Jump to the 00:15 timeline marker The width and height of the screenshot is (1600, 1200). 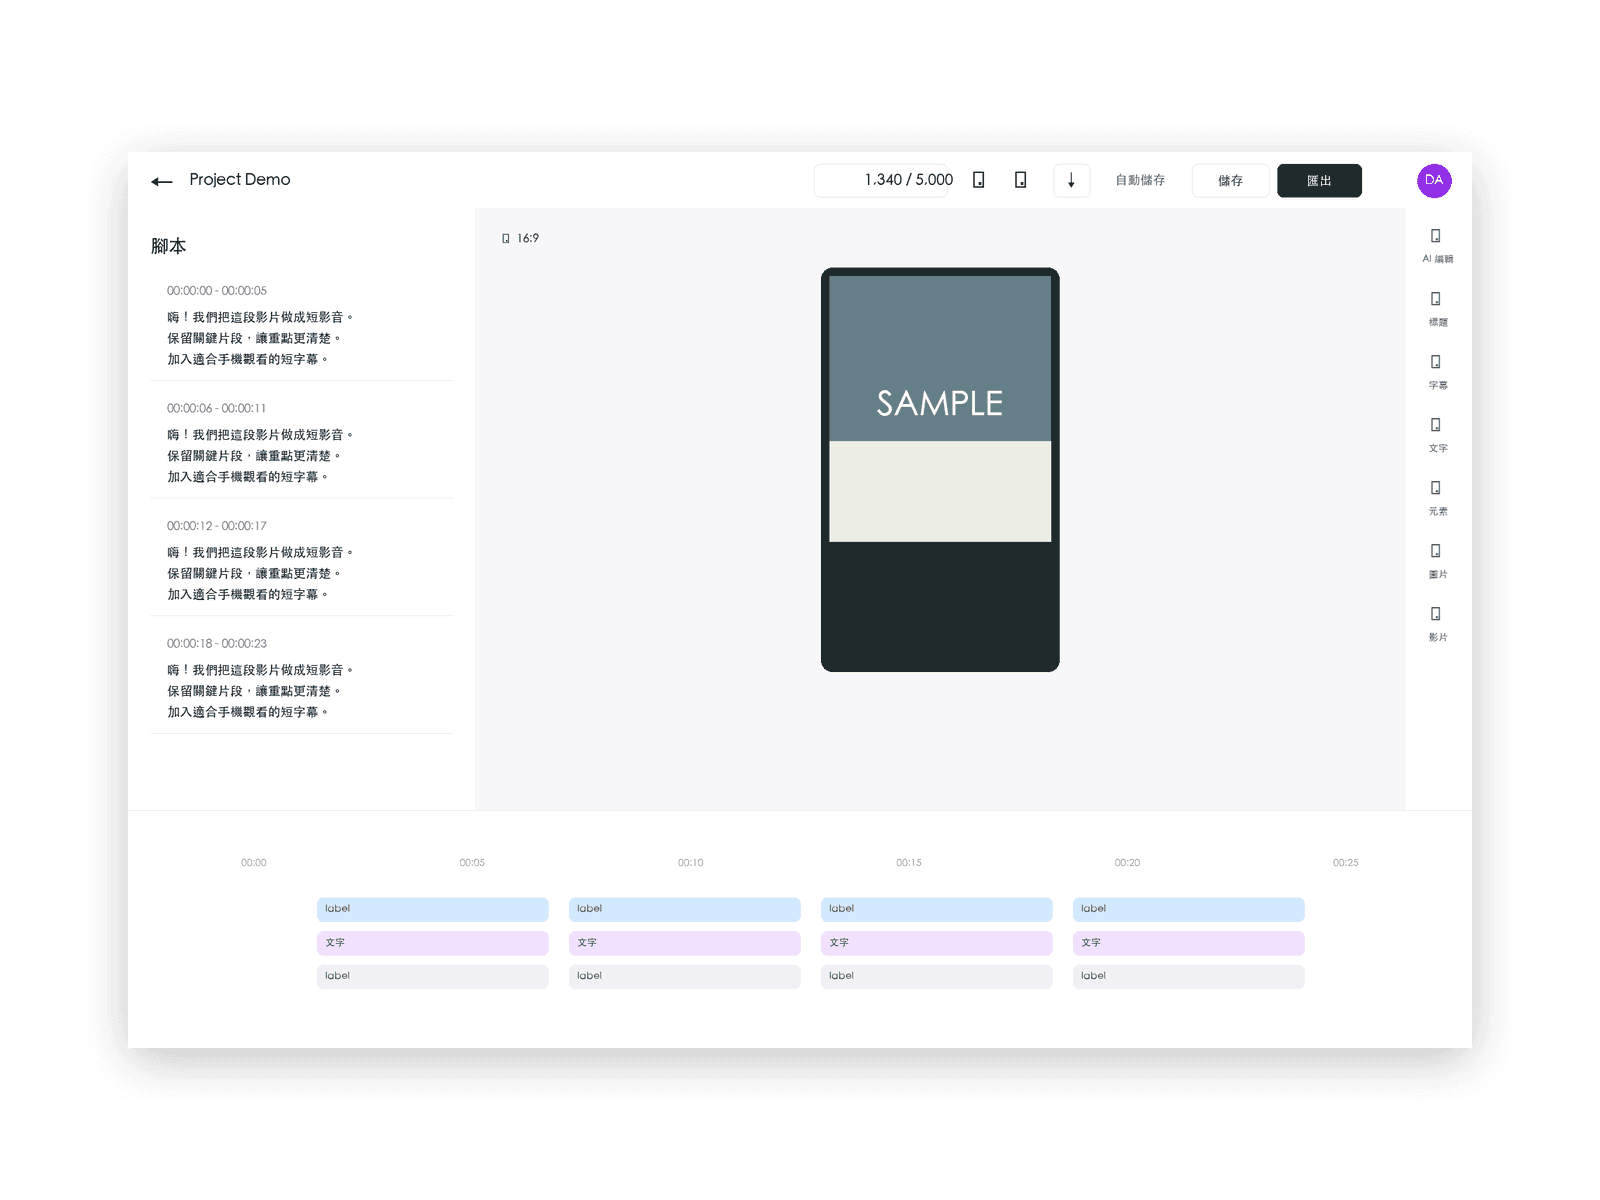pos(909,862)
